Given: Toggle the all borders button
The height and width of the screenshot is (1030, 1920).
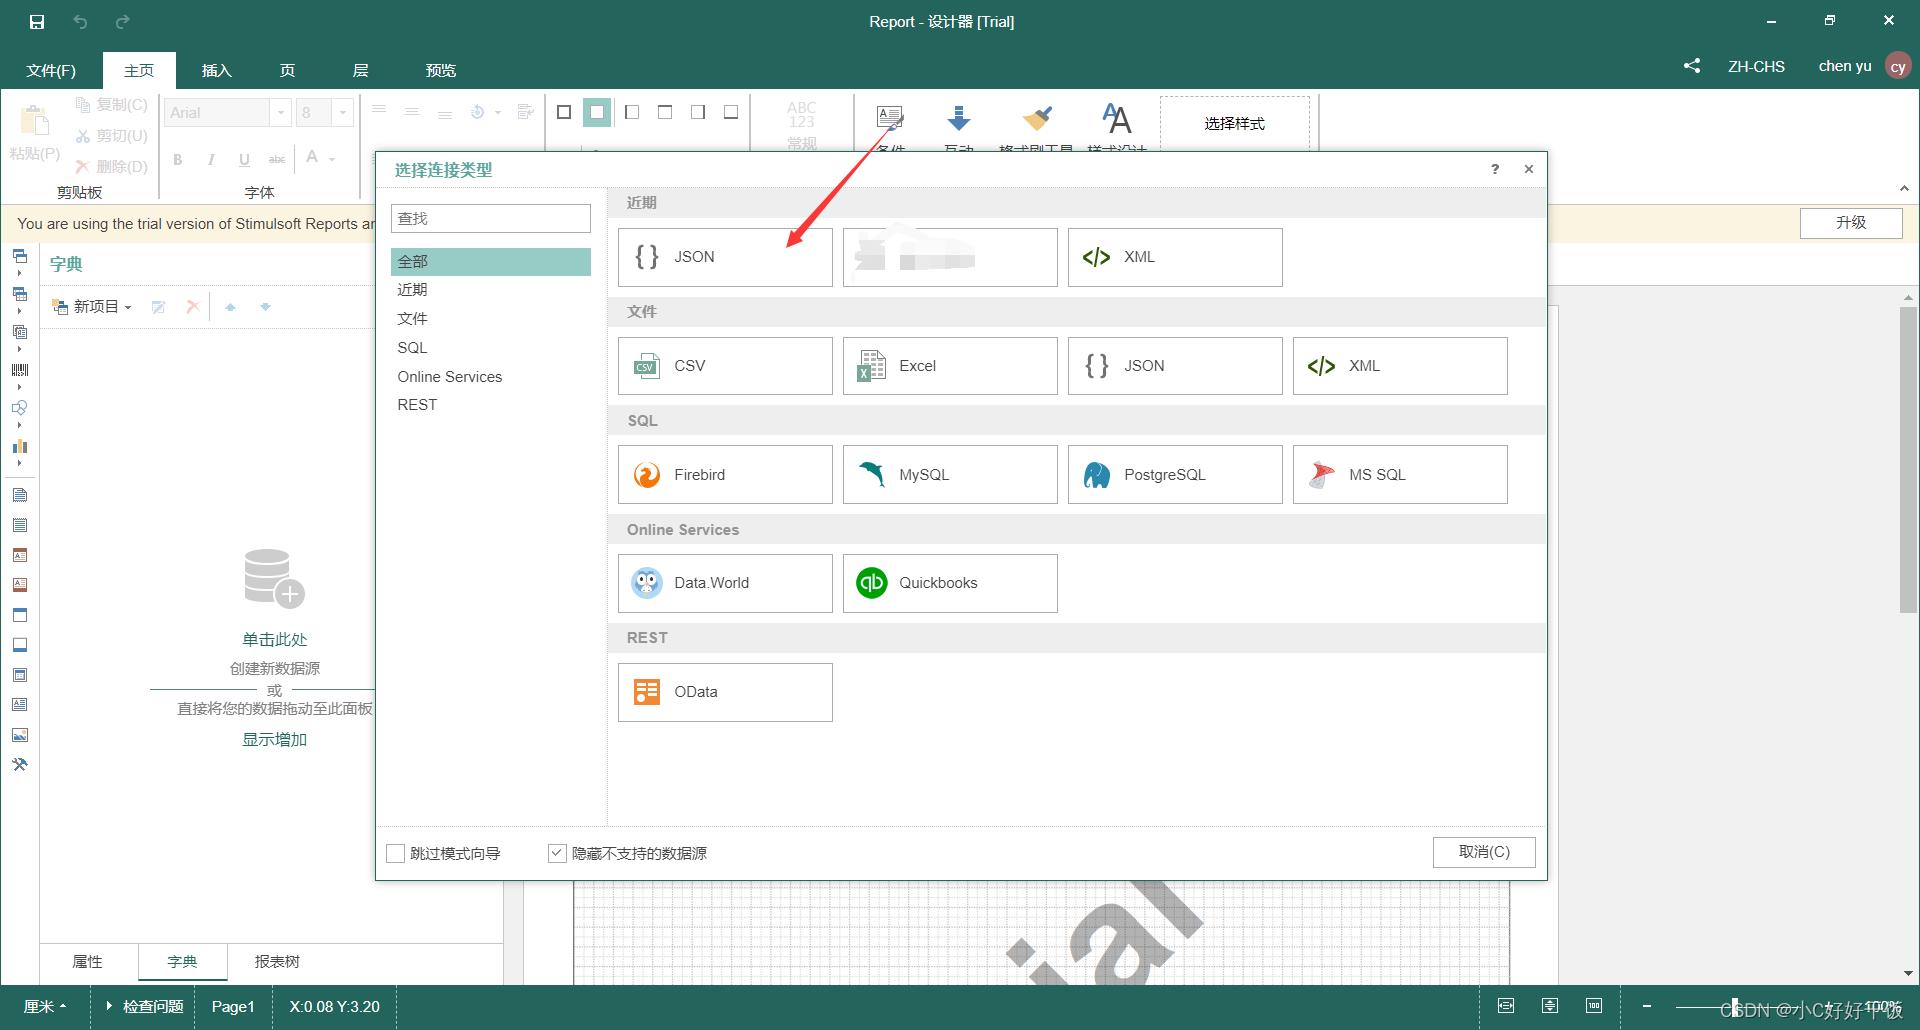Looking at the screenshot, I should pos(564,112).
